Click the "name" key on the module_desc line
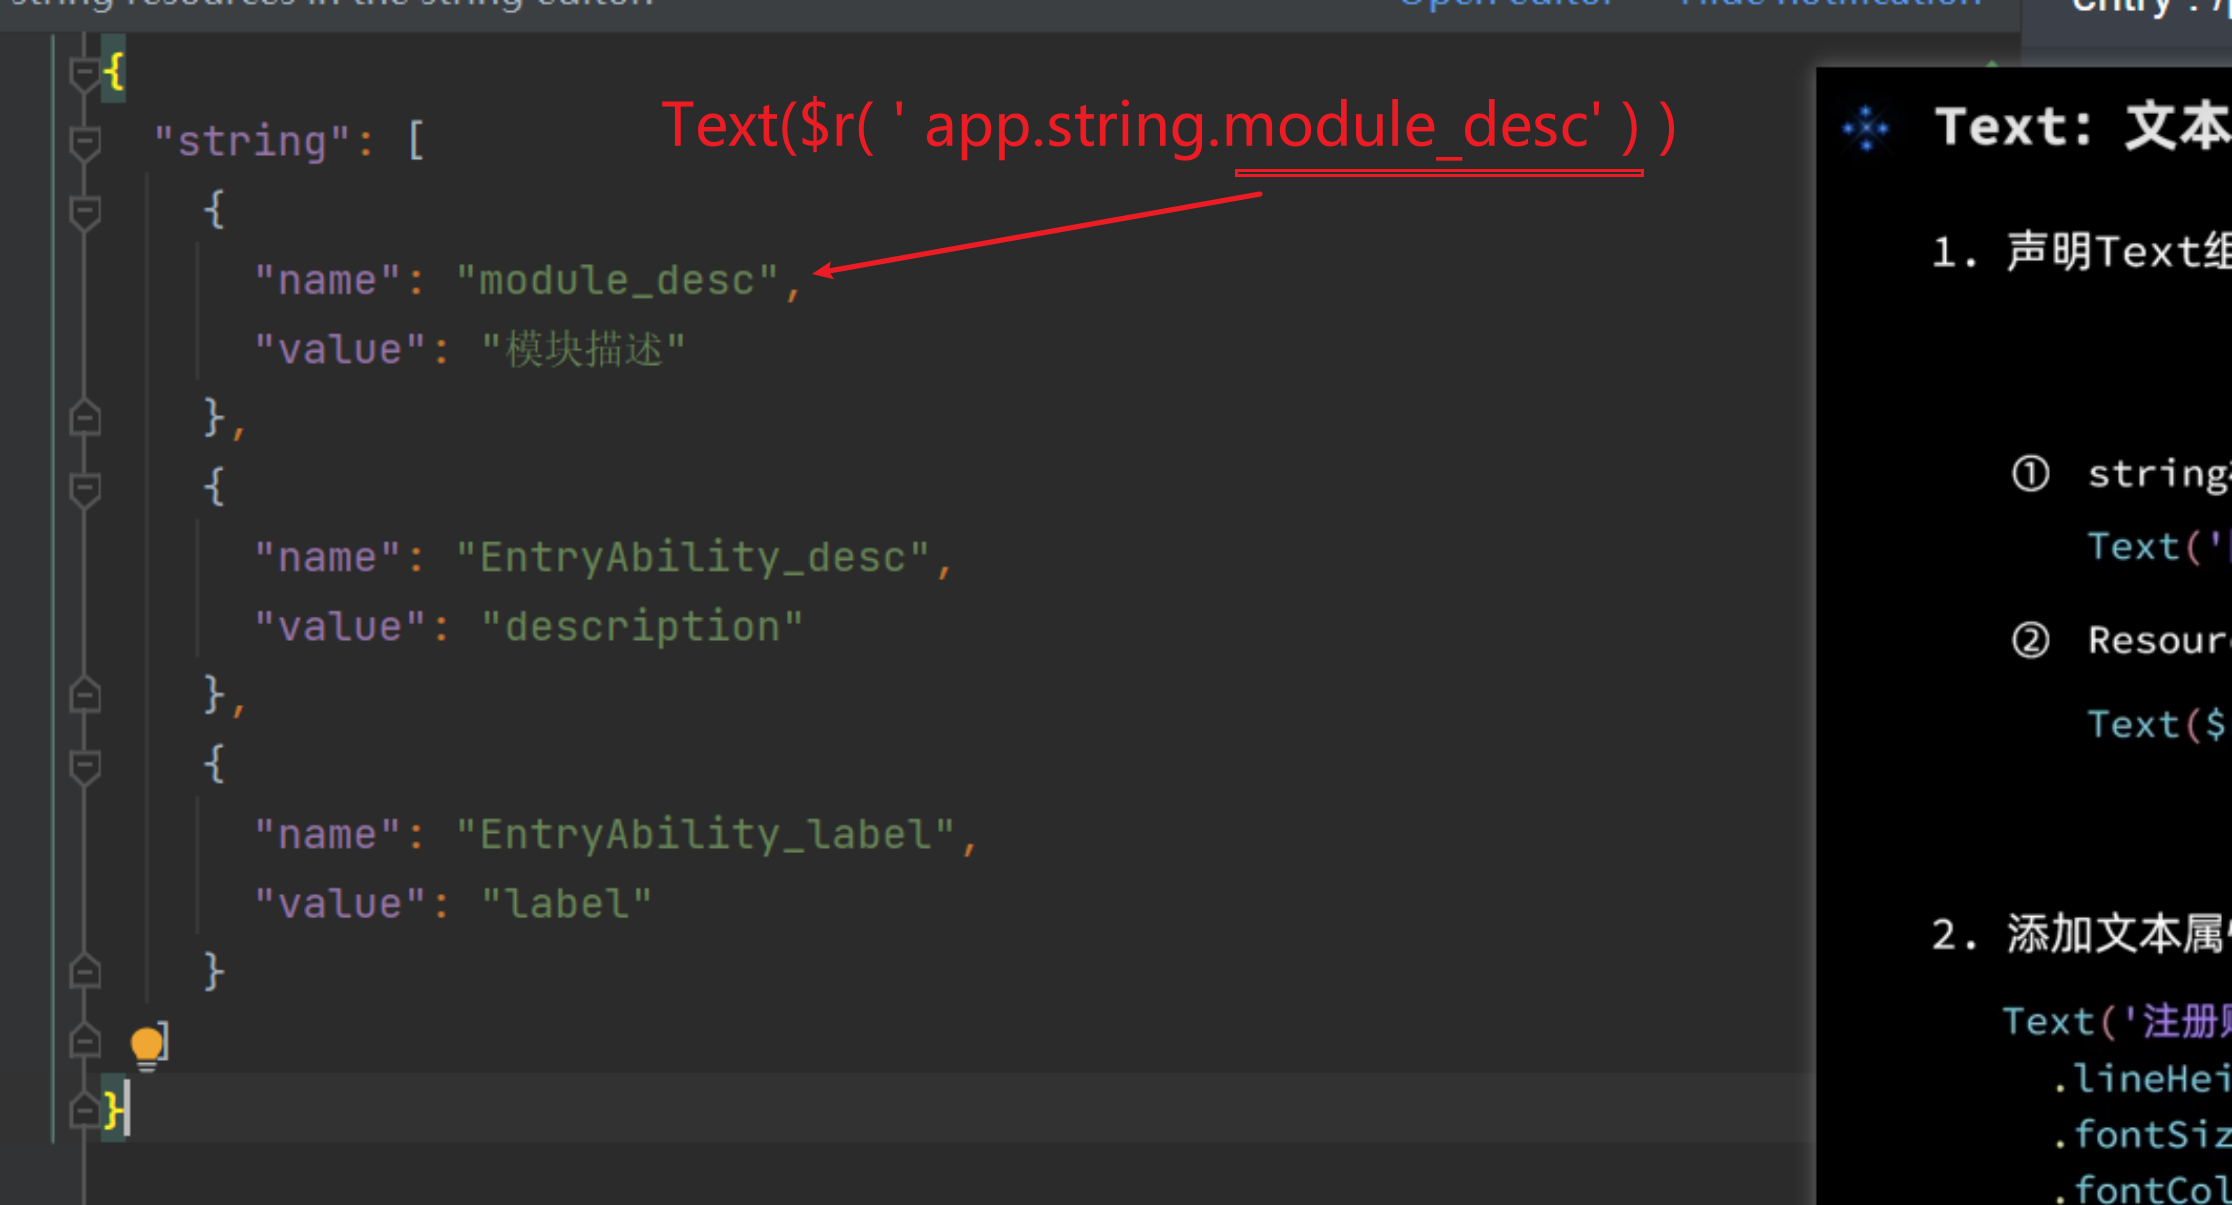 327,281
